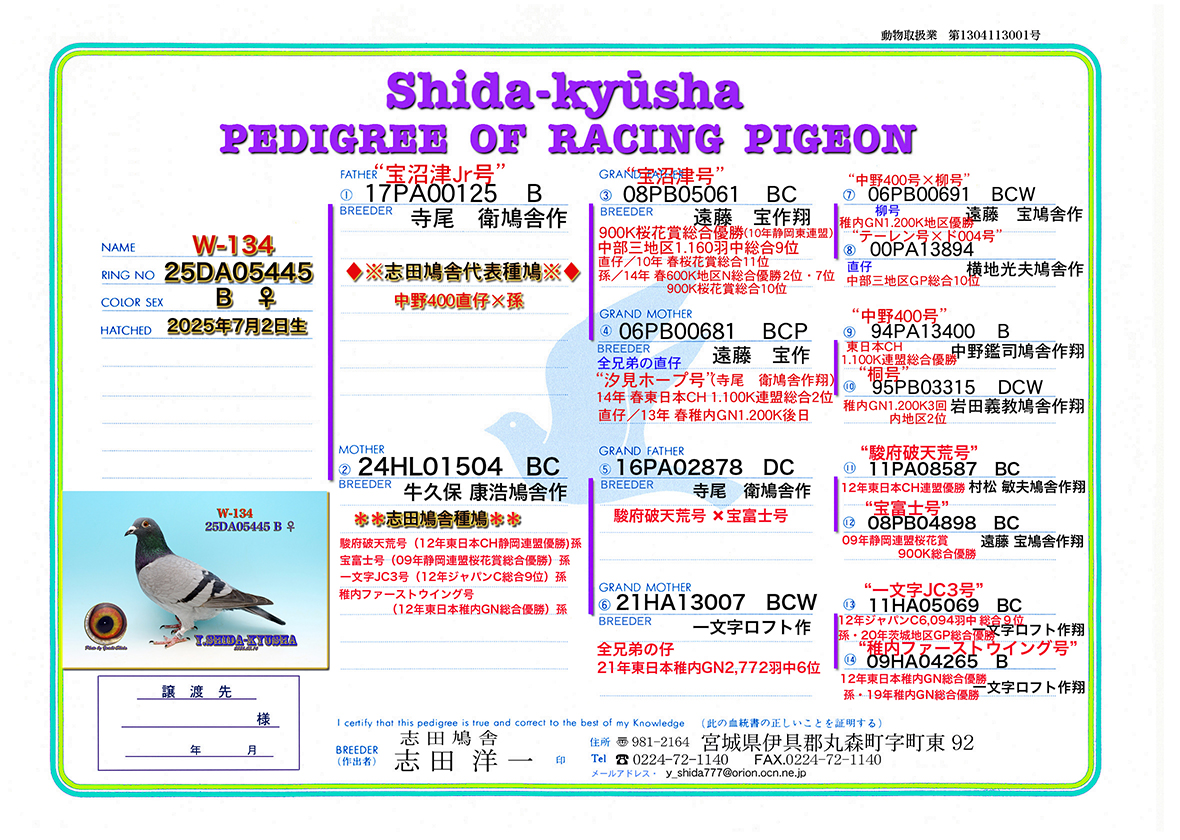This screenshot has width=1180, height=840.
Task: Click circled number 1 beside 17PA00125
Action: [x=347, y=195]
